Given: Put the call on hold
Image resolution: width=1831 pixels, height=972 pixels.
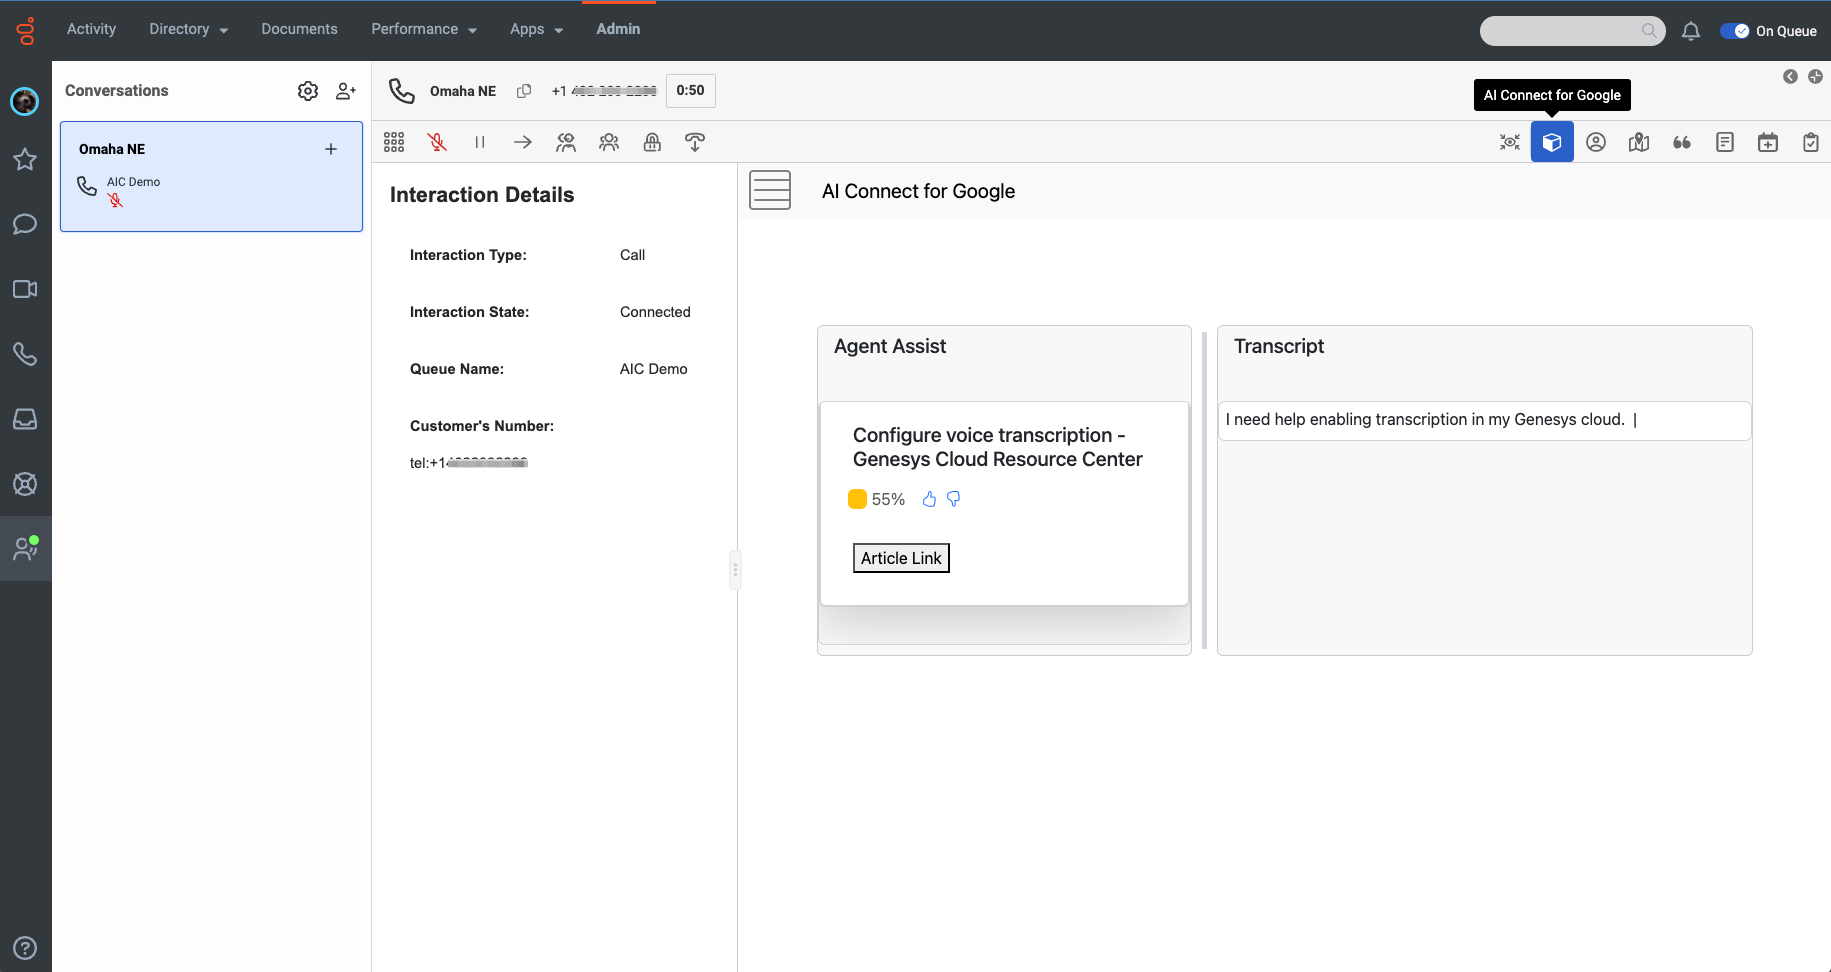Looking at the screenshot, I should point(480,142).
